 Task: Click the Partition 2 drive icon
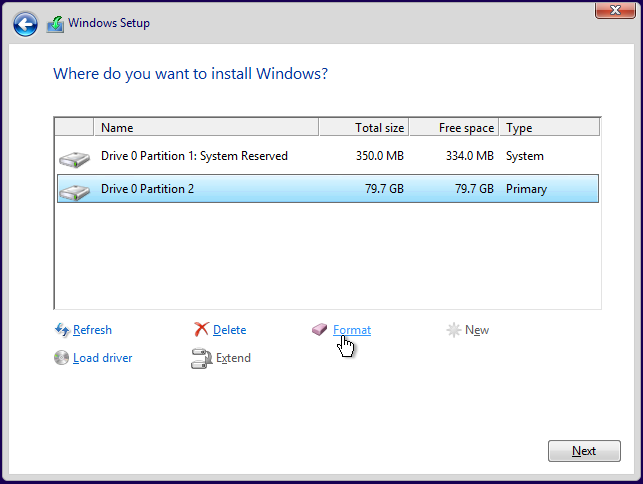coord(74,190)
